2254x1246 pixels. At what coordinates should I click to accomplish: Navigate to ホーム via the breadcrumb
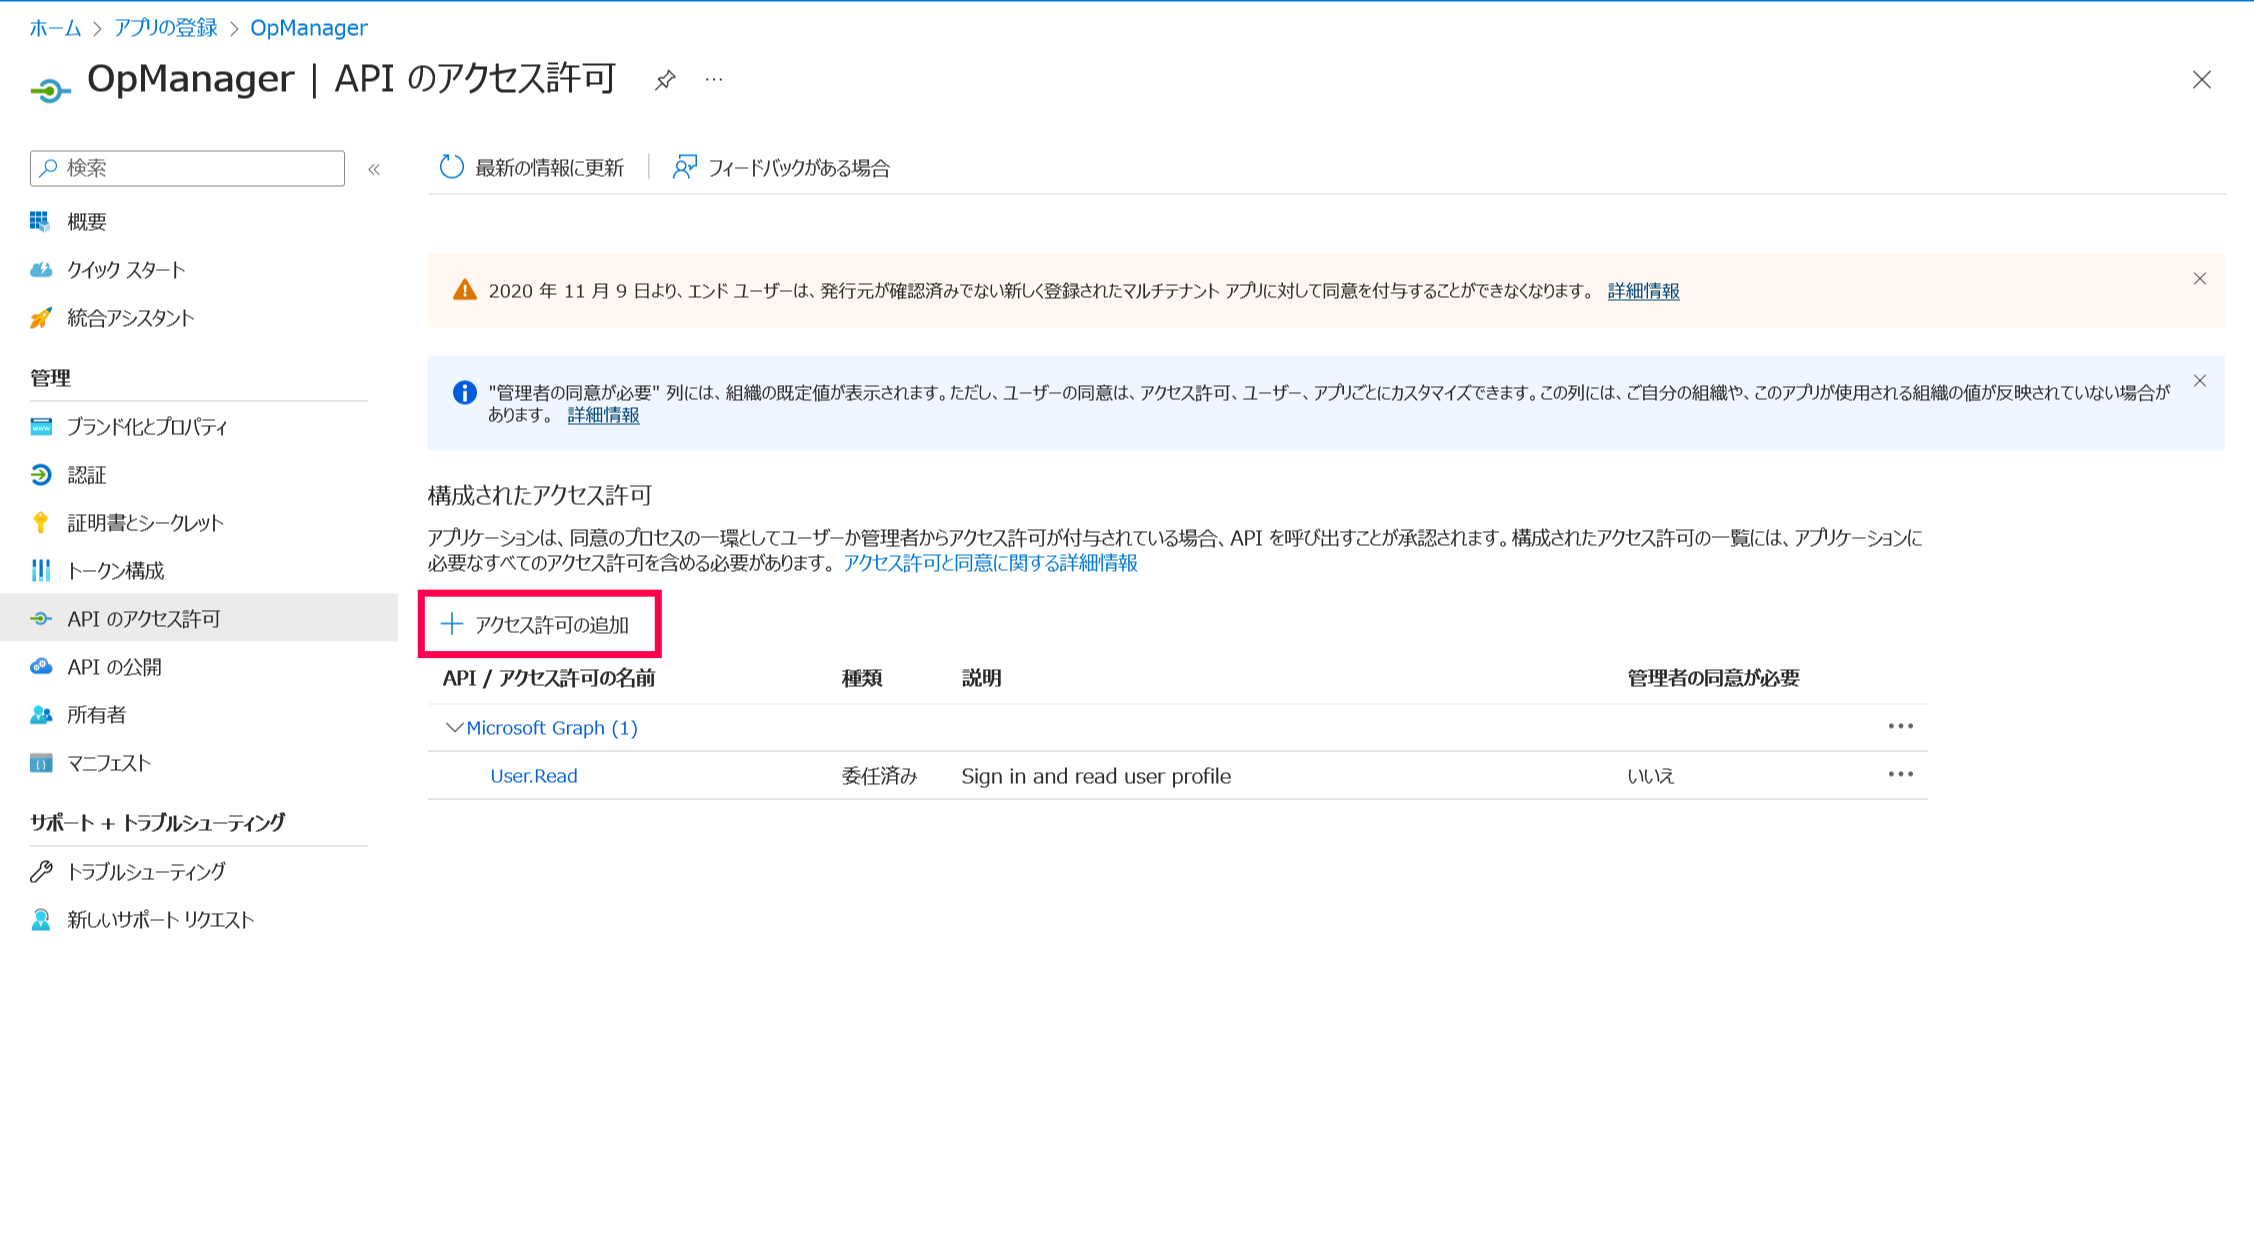pyautogui.click(x=56, y=27)
